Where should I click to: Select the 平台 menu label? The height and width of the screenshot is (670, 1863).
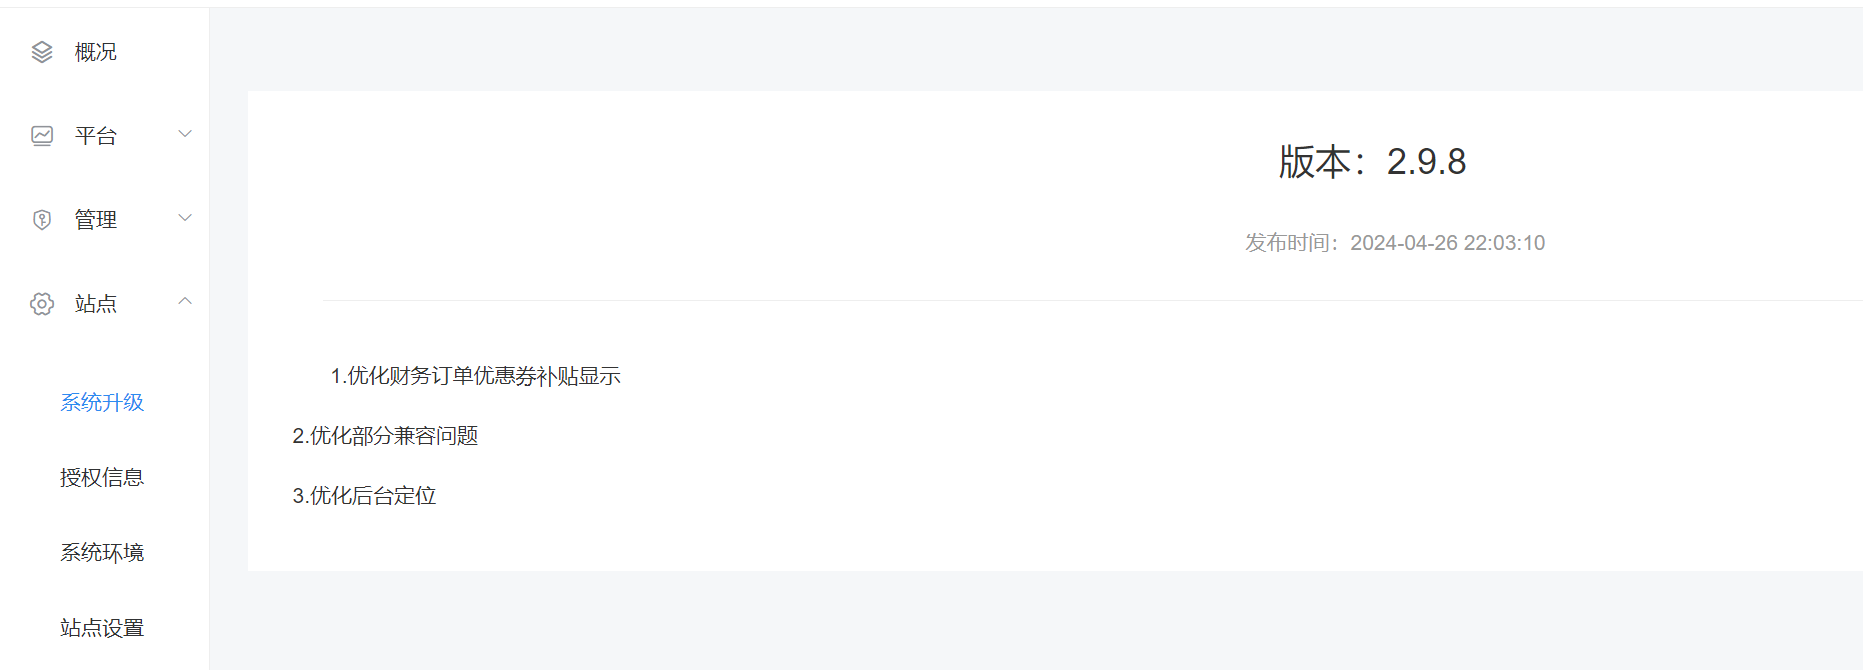[x=96, y=136]
